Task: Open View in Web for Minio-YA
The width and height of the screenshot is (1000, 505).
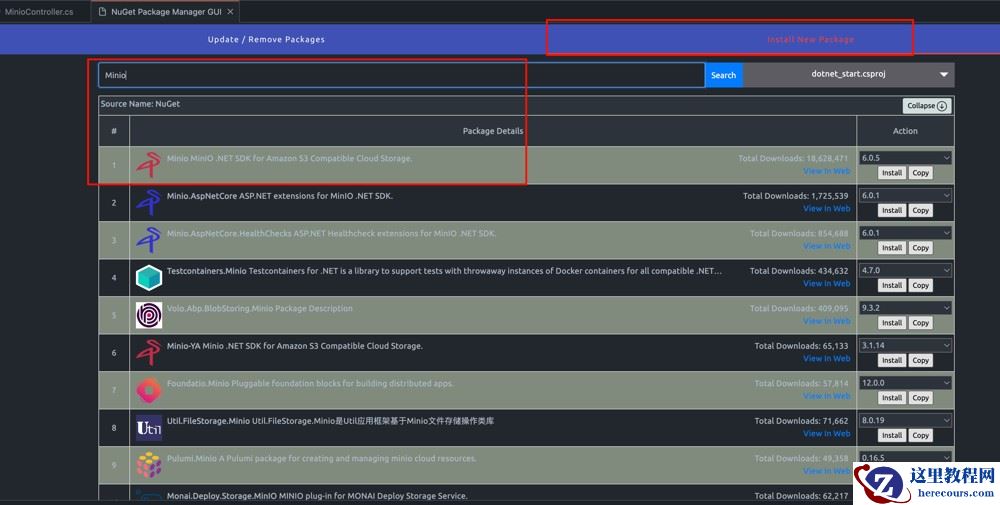Action: (x=827, y=358)
